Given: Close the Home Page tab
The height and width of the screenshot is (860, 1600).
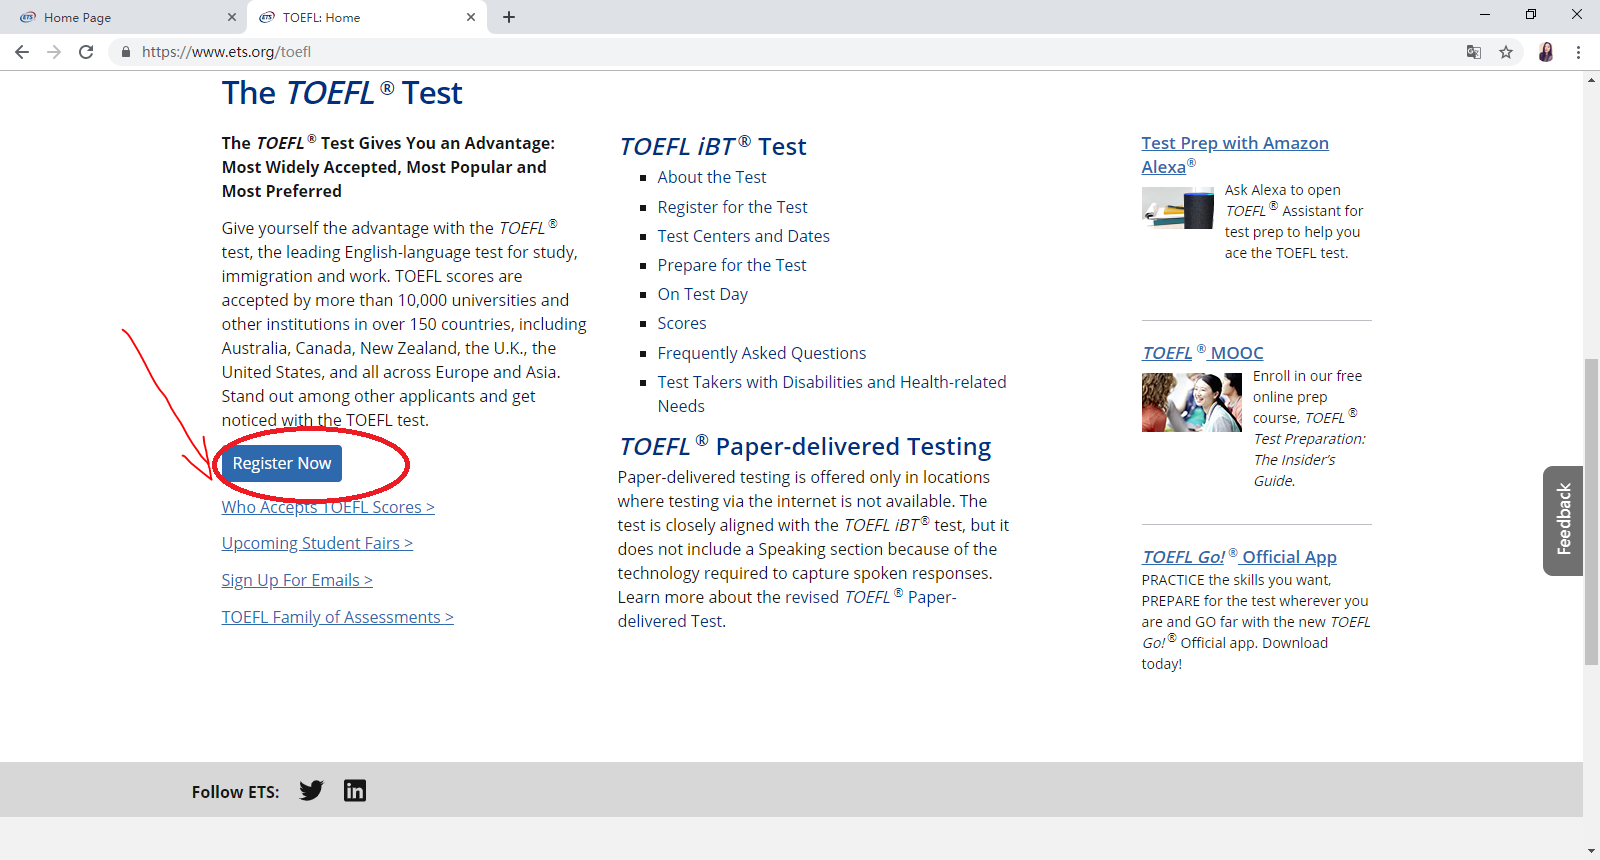Looking at the screenshot, I should [x=232, y=17].
